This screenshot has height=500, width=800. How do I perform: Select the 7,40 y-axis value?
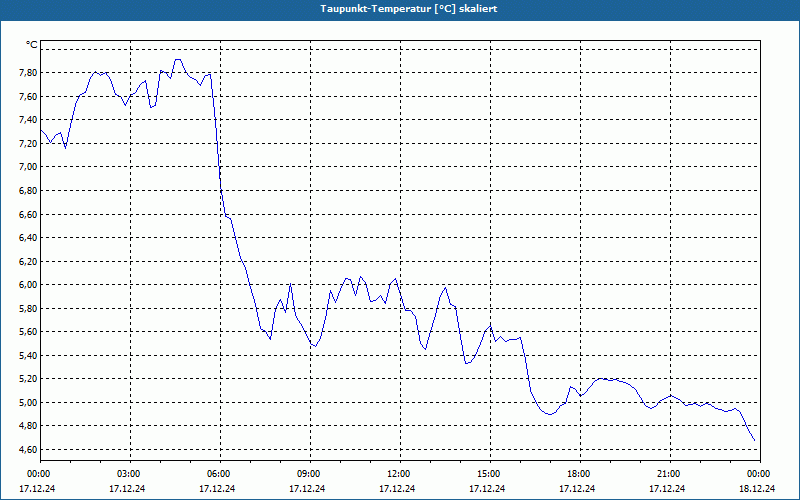coord(28,119)
